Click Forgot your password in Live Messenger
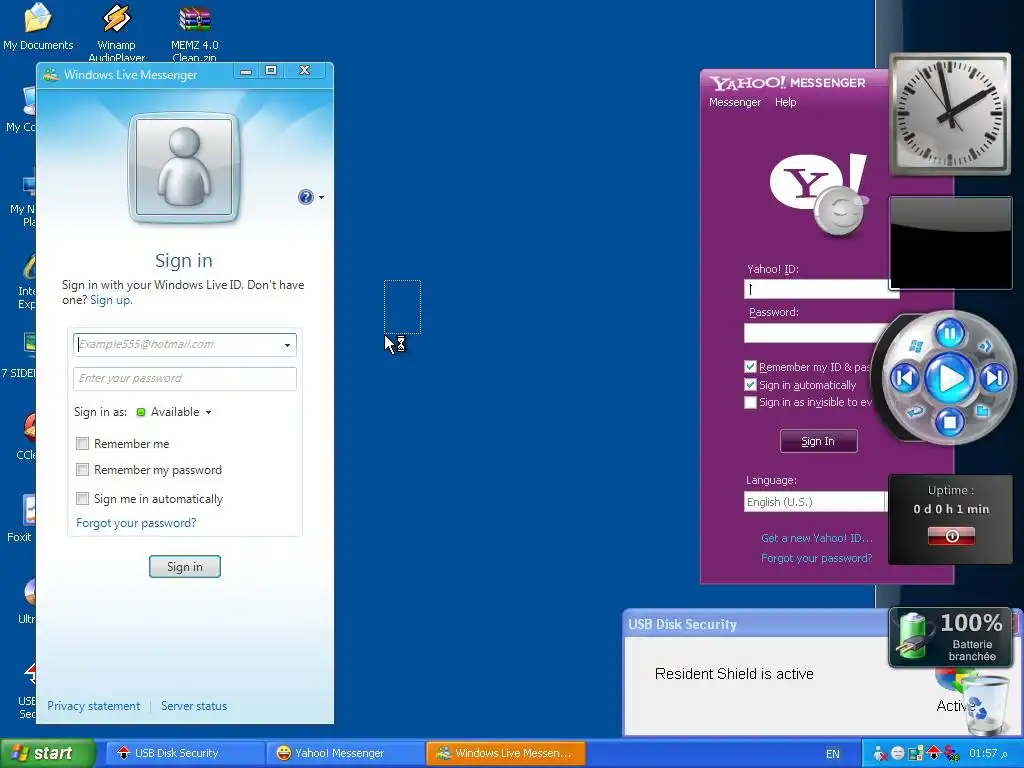Viewport: 1024px width, 768px height. tap(136, 523)
